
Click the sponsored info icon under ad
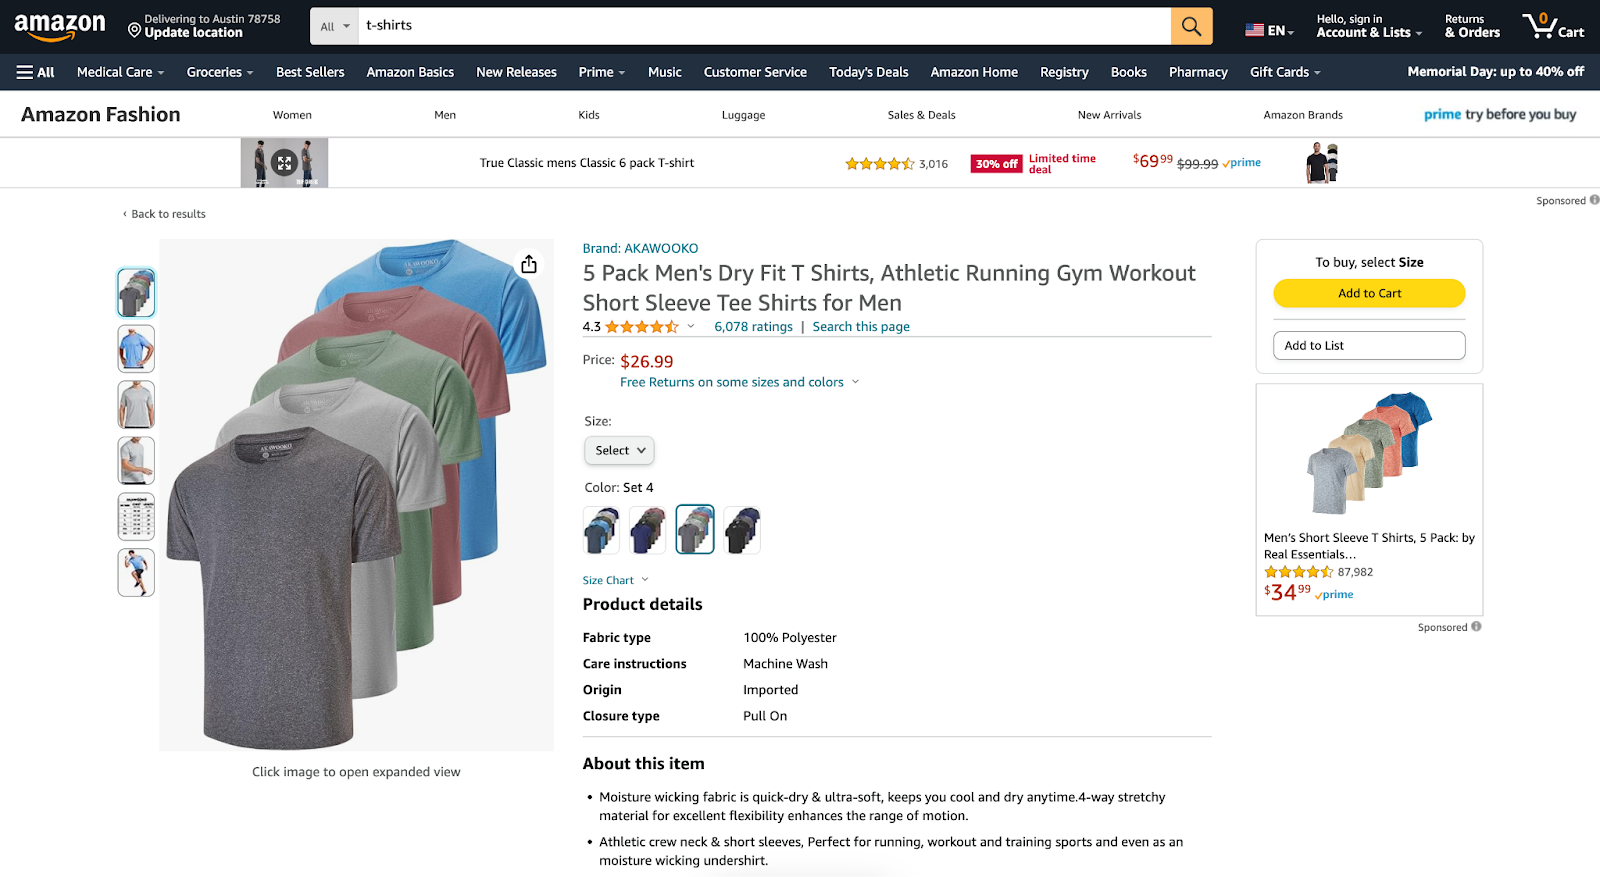point(1476,627)
